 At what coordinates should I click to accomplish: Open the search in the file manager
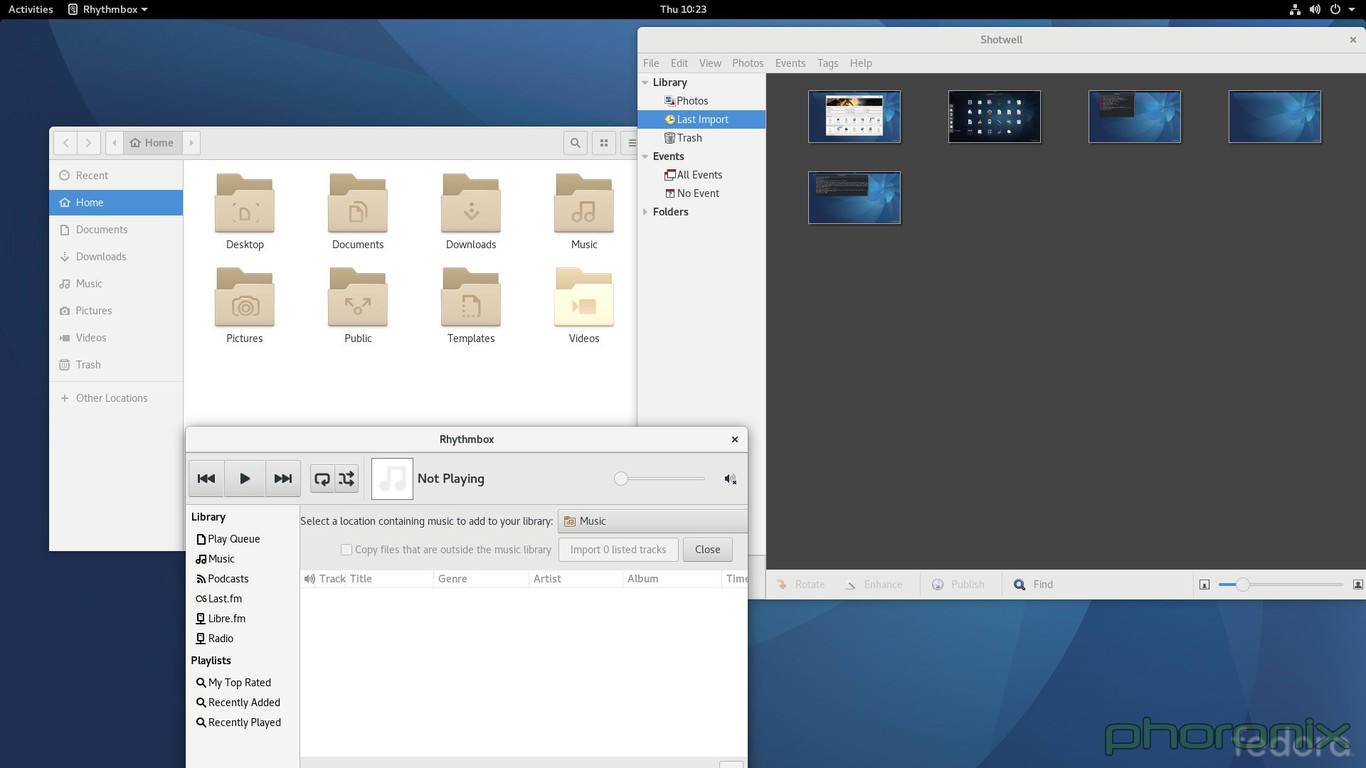pyautogui.click(x=575, y=143)
